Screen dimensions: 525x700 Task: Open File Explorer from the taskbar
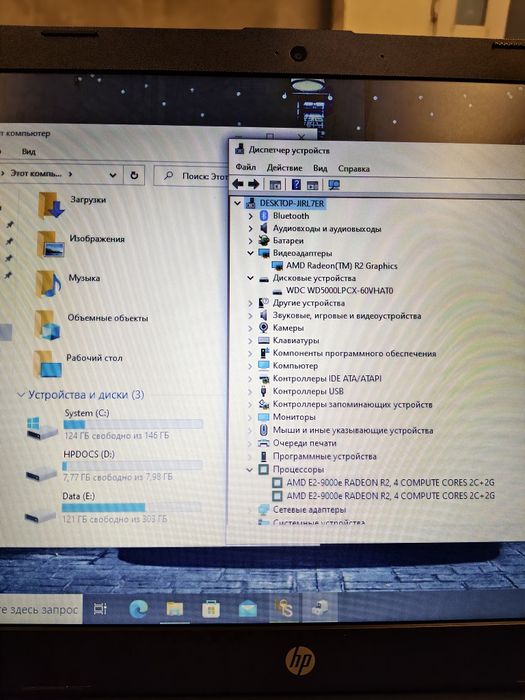[175, 609]
